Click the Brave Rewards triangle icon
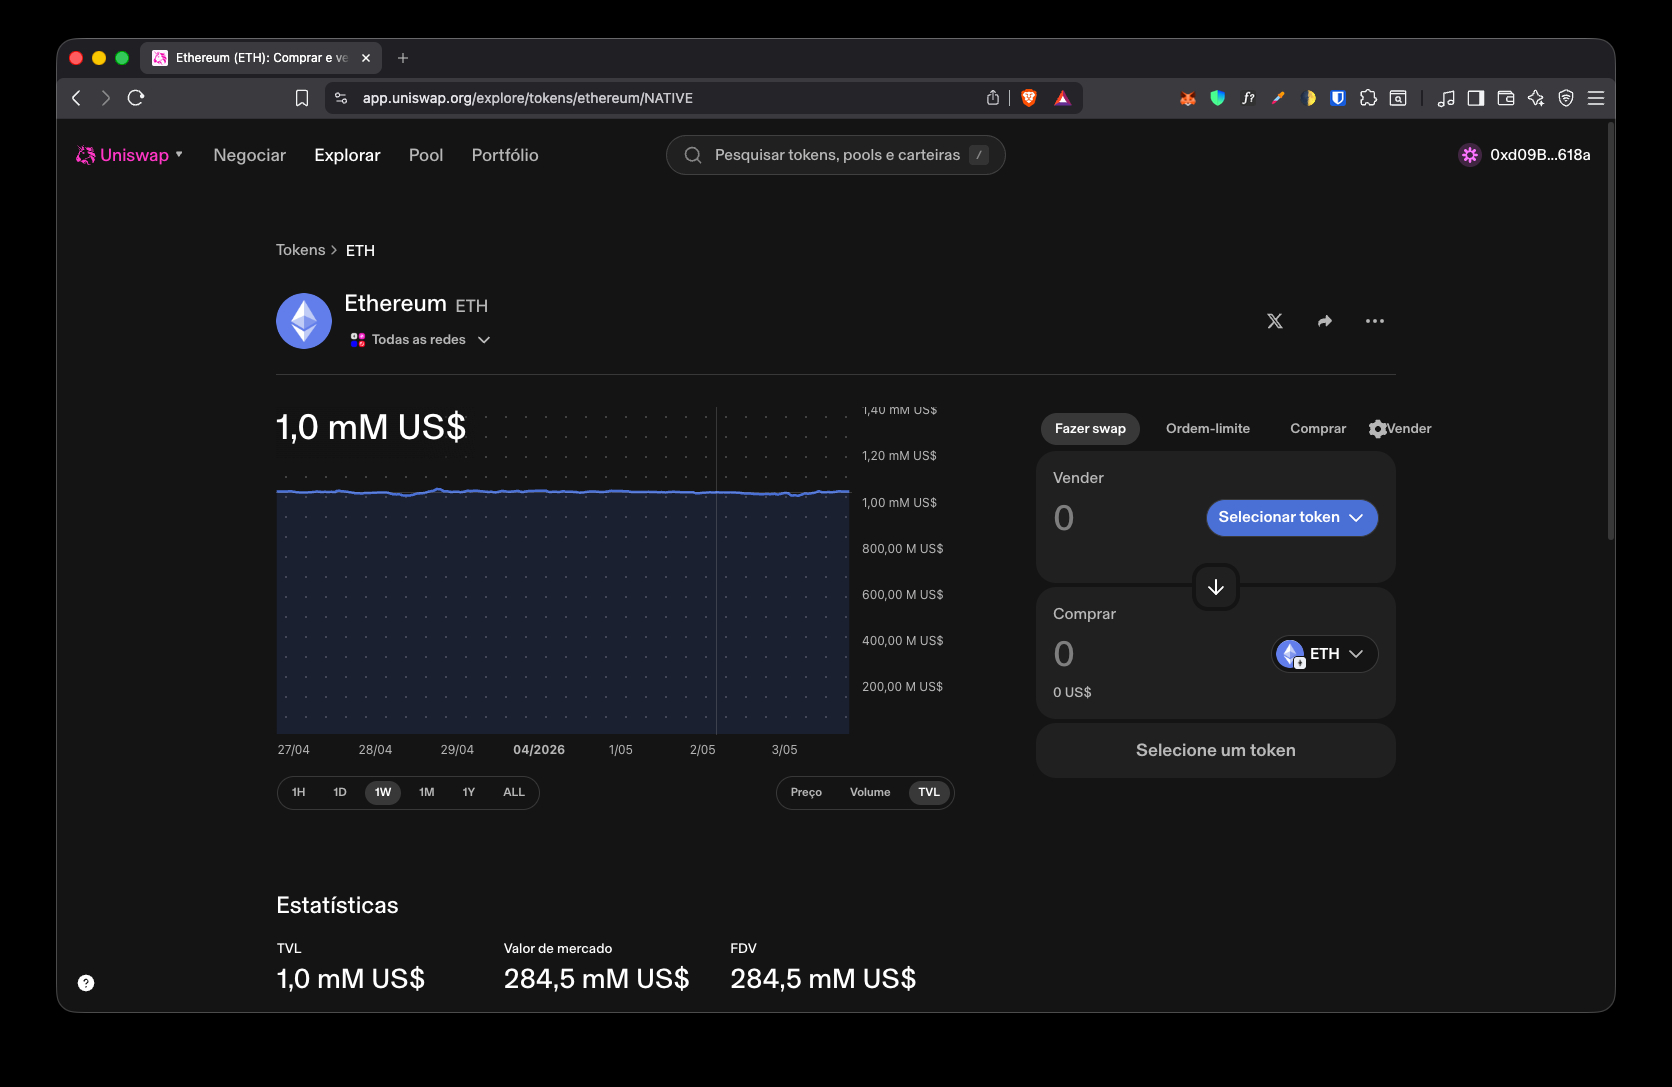This screenshot has width=1672, height=1087. [1062, 98]
